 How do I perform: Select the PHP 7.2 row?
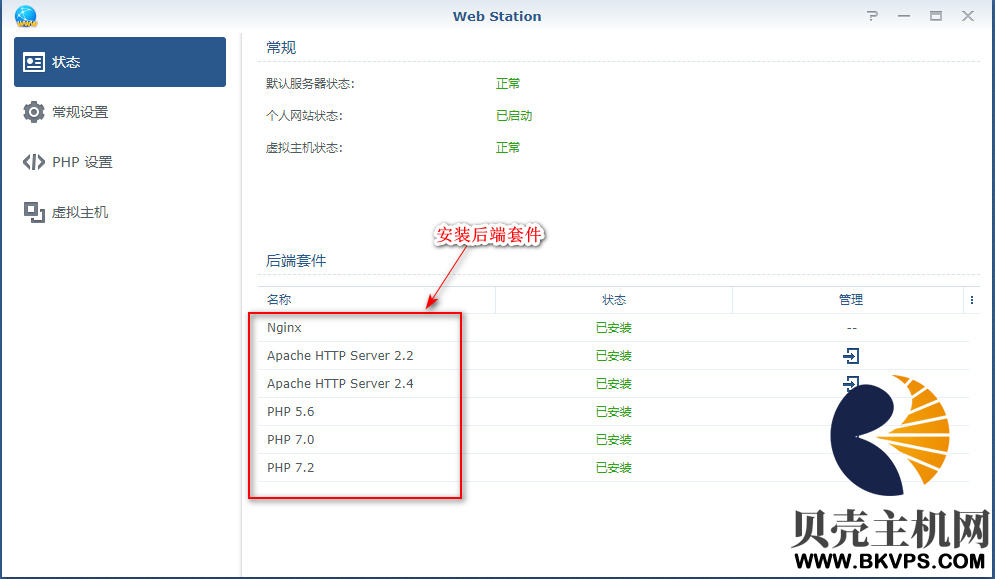coord(614,467)
